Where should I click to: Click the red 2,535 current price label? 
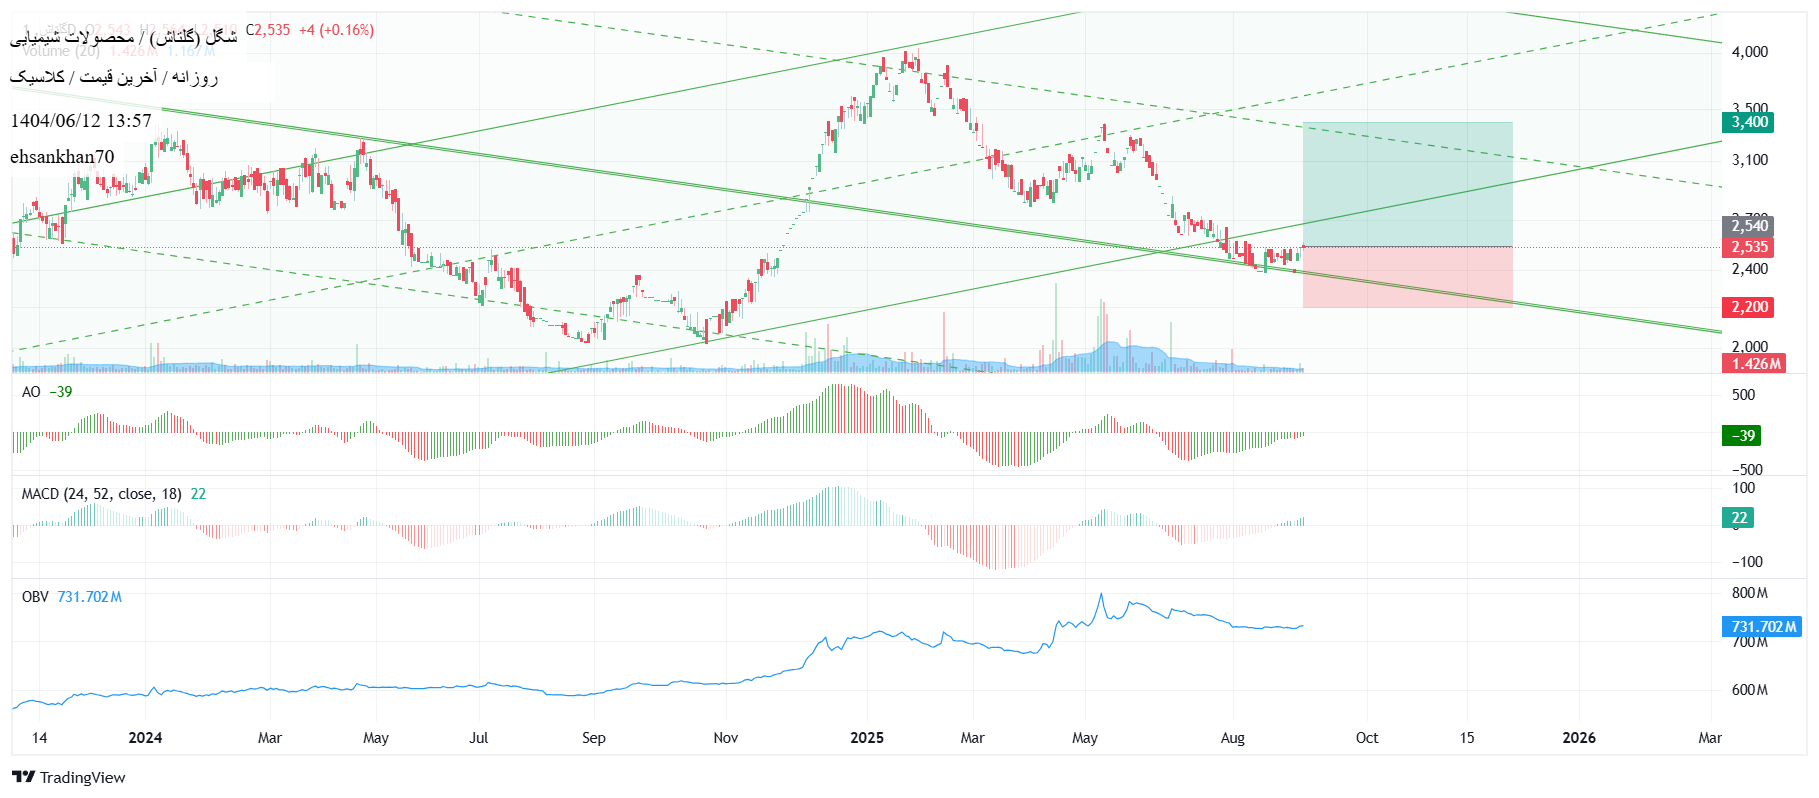coord(1747,247)
